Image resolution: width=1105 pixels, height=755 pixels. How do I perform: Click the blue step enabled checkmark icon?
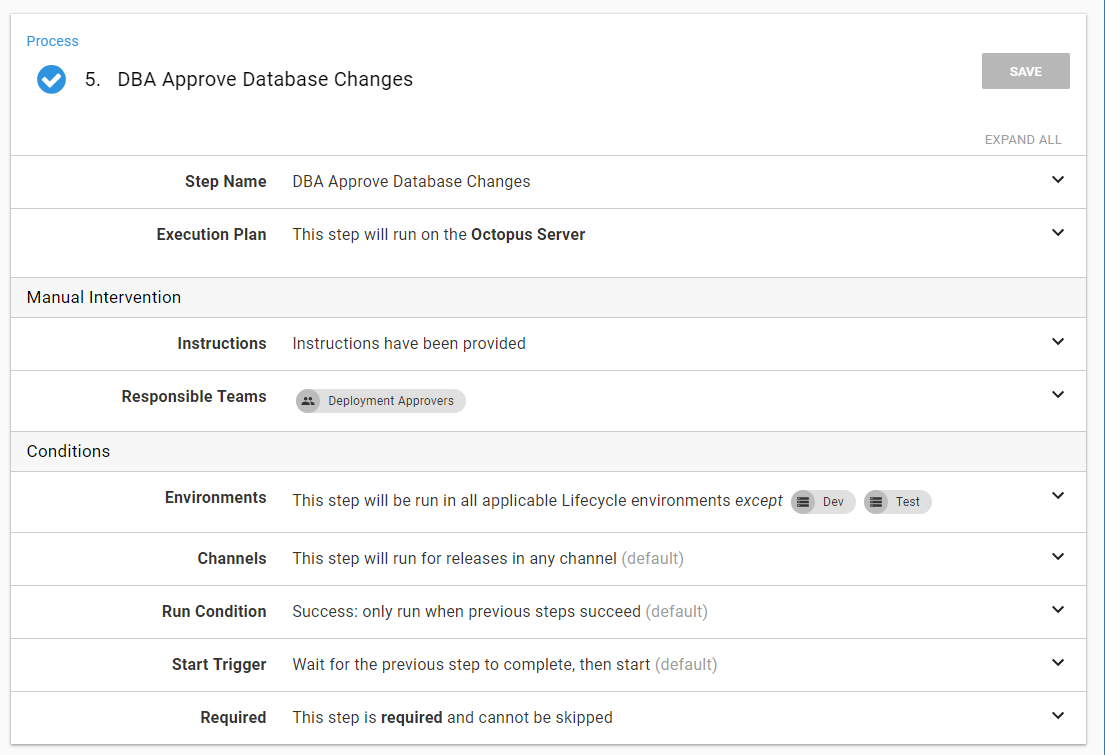click(52, 79)
